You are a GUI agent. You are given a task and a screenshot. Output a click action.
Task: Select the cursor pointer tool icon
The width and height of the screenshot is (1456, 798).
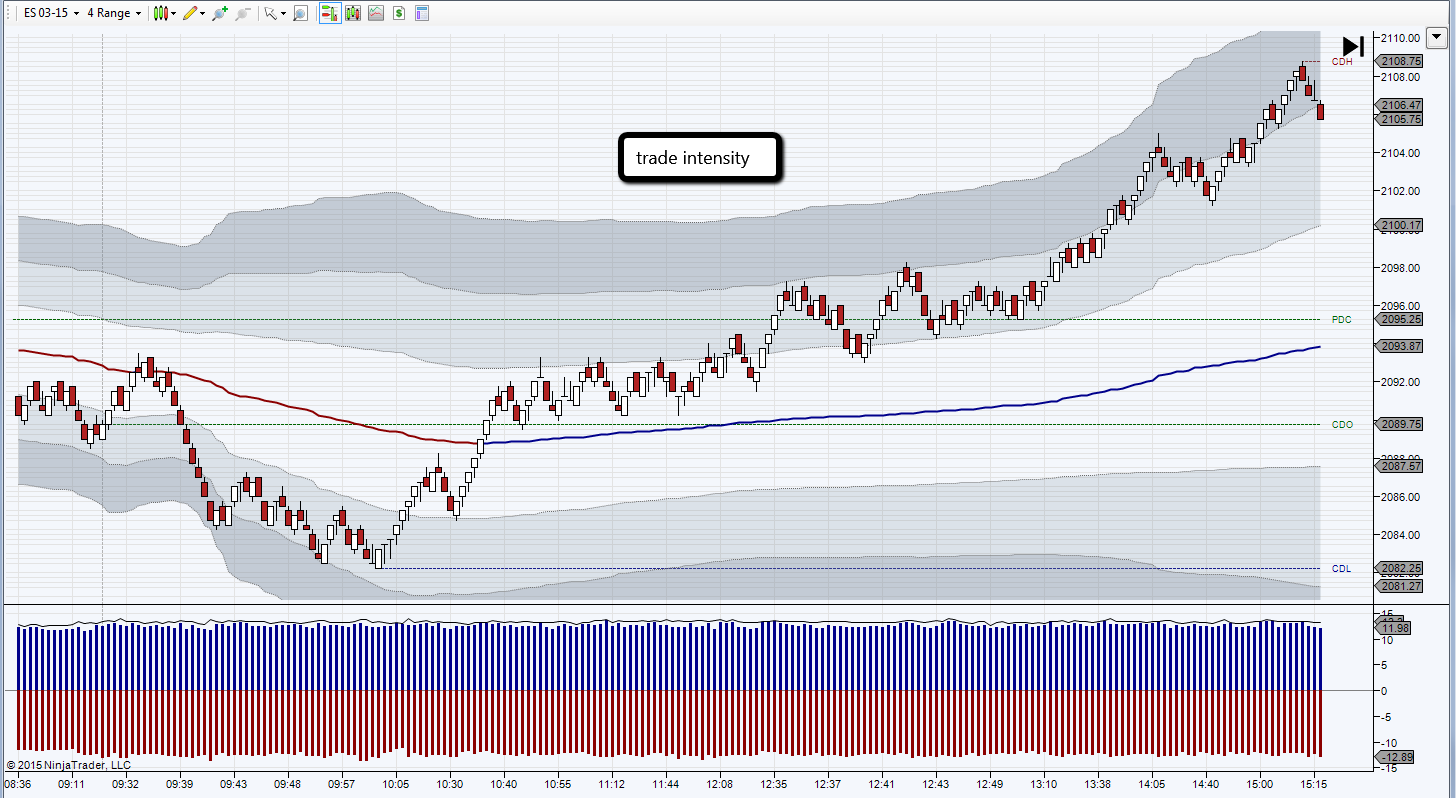270,13
